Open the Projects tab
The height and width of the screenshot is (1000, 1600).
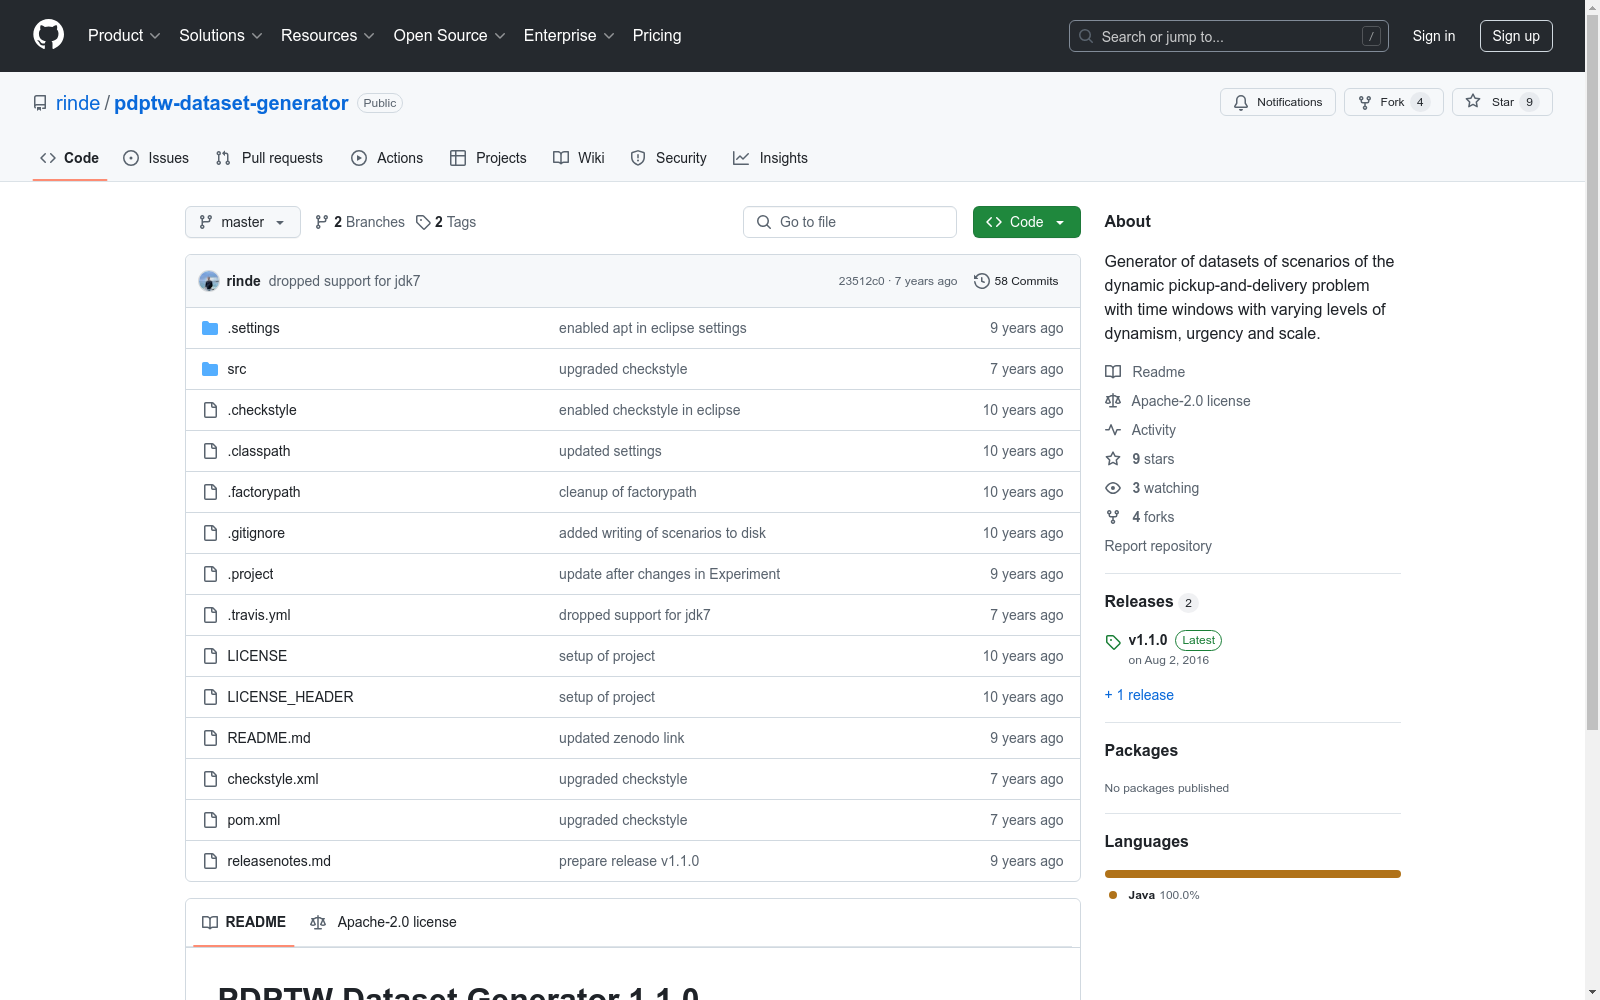pyautogui.click(x=488, y=158)
